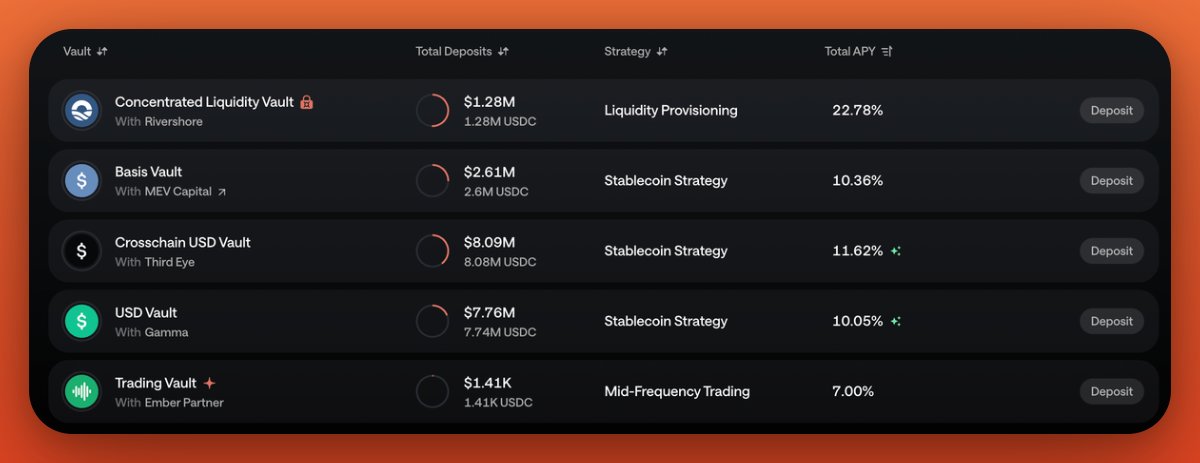The width and height of the screenshot is (1200, 463).
Task: Deposit into Crosschain USD Vault
Action: 1111,251
